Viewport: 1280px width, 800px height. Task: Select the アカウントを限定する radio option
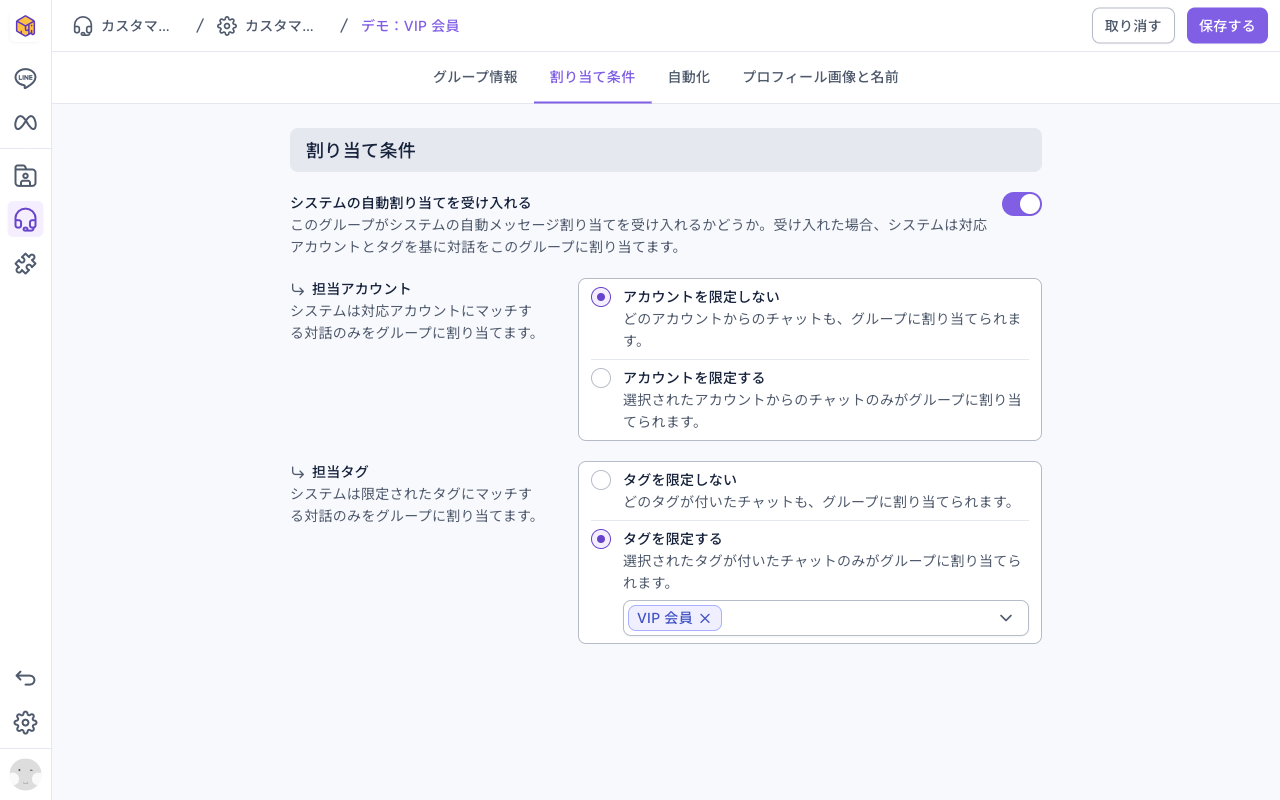[x=601, y=378]
